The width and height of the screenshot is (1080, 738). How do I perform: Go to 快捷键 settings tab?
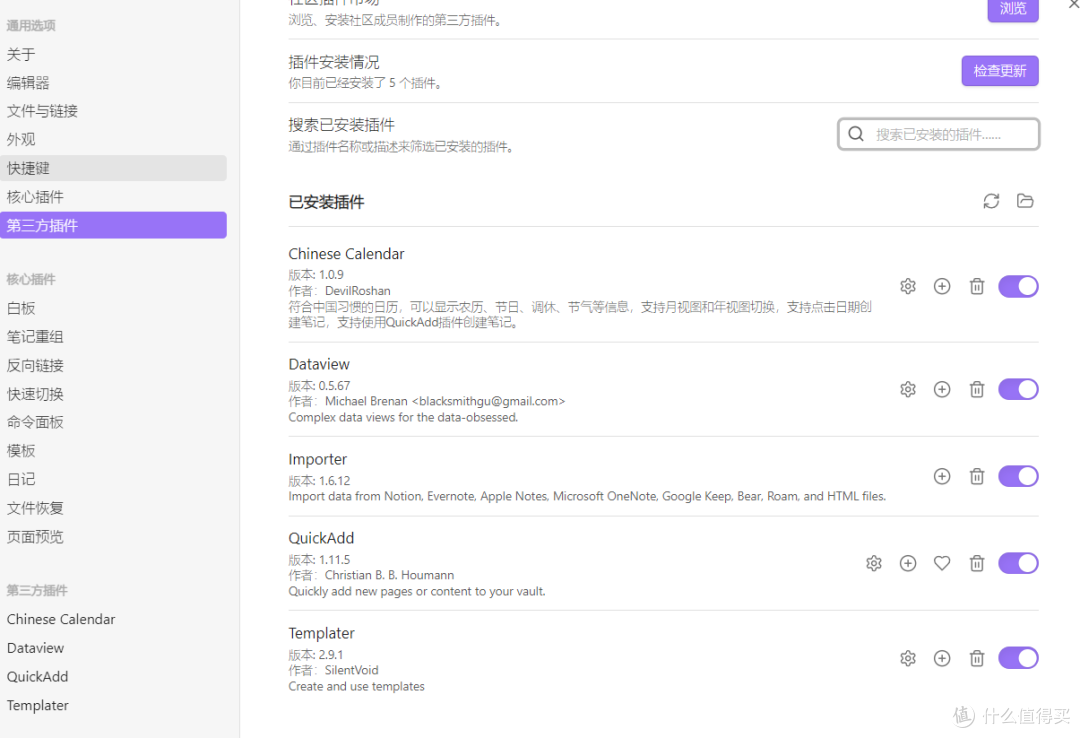click(113, 168)
